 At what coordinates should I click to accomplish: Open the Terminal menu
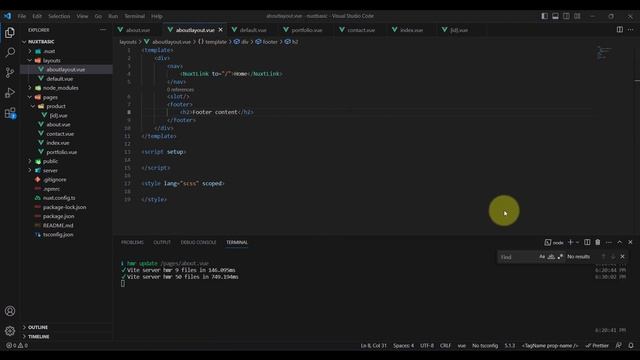pos(135,16)
